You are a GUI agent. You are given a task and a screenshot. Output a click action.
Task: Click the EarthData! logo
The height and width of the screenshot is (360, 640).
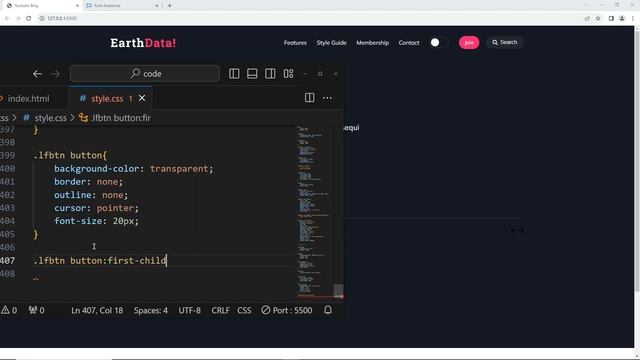click(143, 43)
